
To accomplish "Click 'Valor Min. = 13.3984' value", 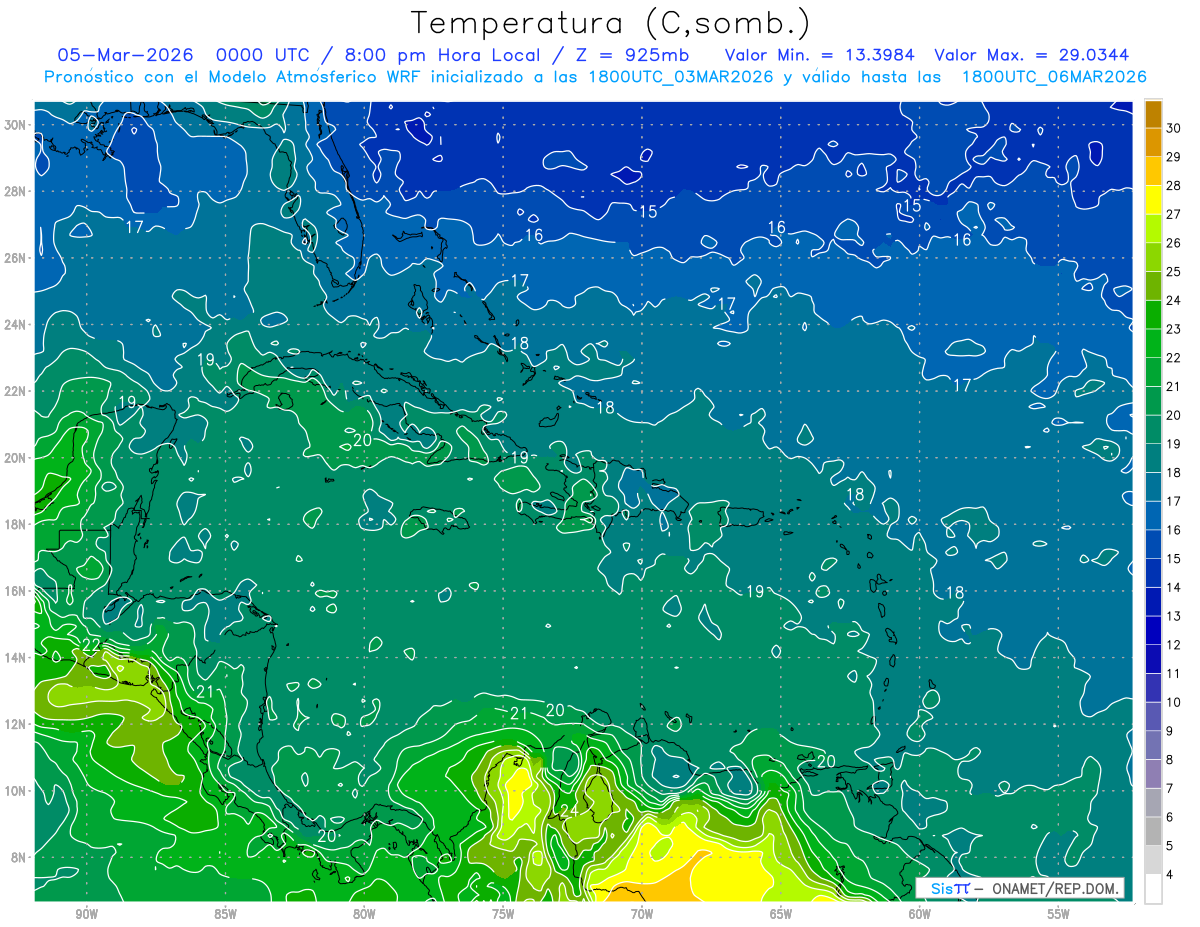I will (819, 55).
